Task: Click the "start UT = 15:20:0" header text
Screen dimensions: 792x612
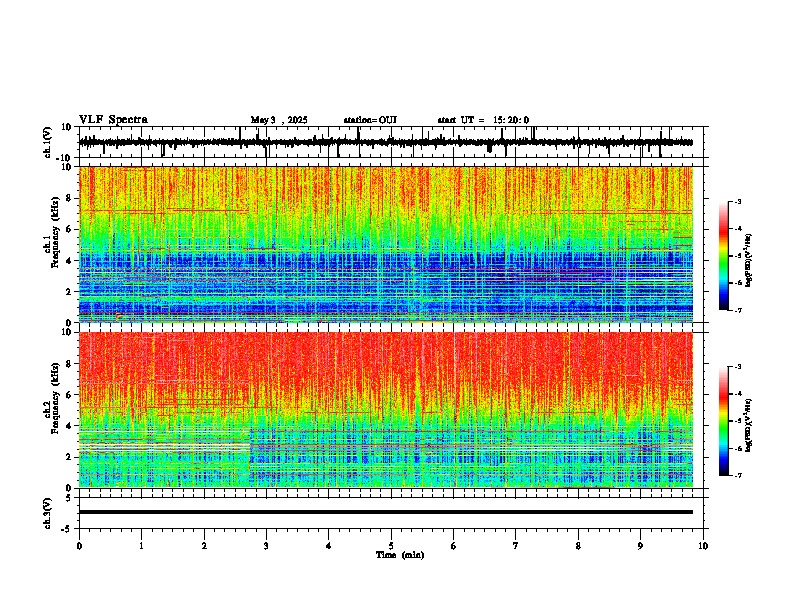Action: (483, 120)
